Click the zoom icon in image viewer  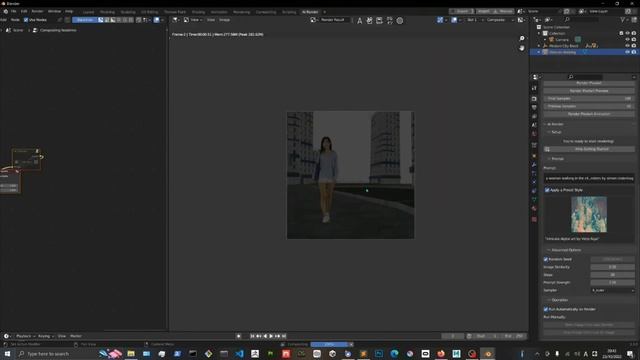point(522,38)
